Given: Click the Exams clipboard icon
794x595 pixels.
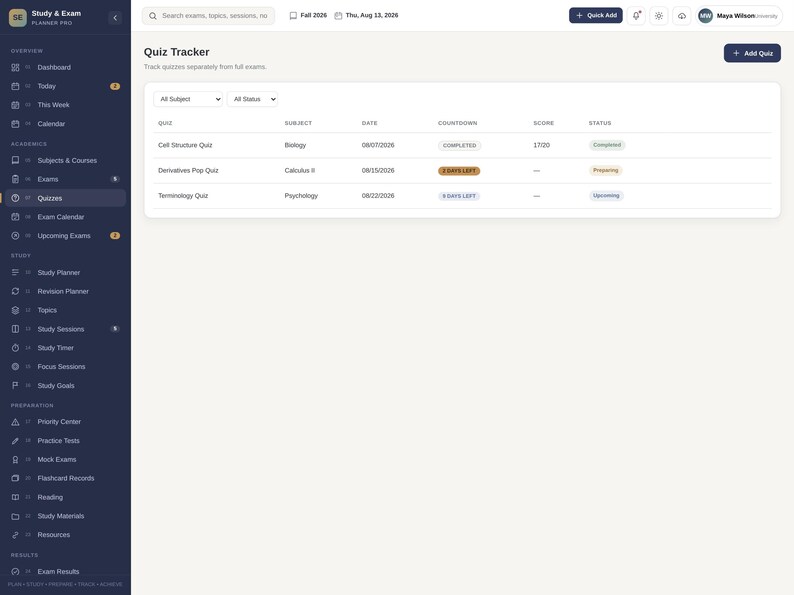Looking at the screenshot, I should (15, 179).
